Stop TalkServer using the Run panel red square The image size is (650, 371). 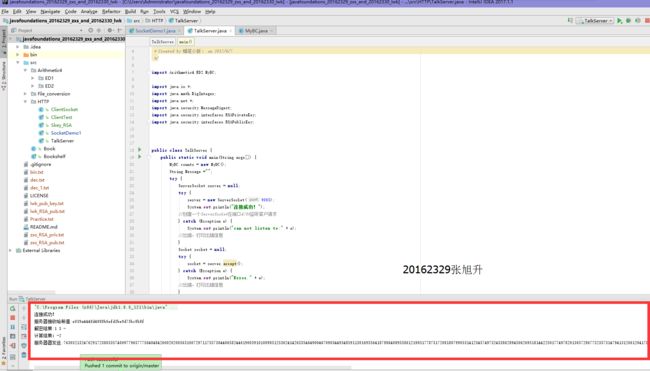click(12, 318)
